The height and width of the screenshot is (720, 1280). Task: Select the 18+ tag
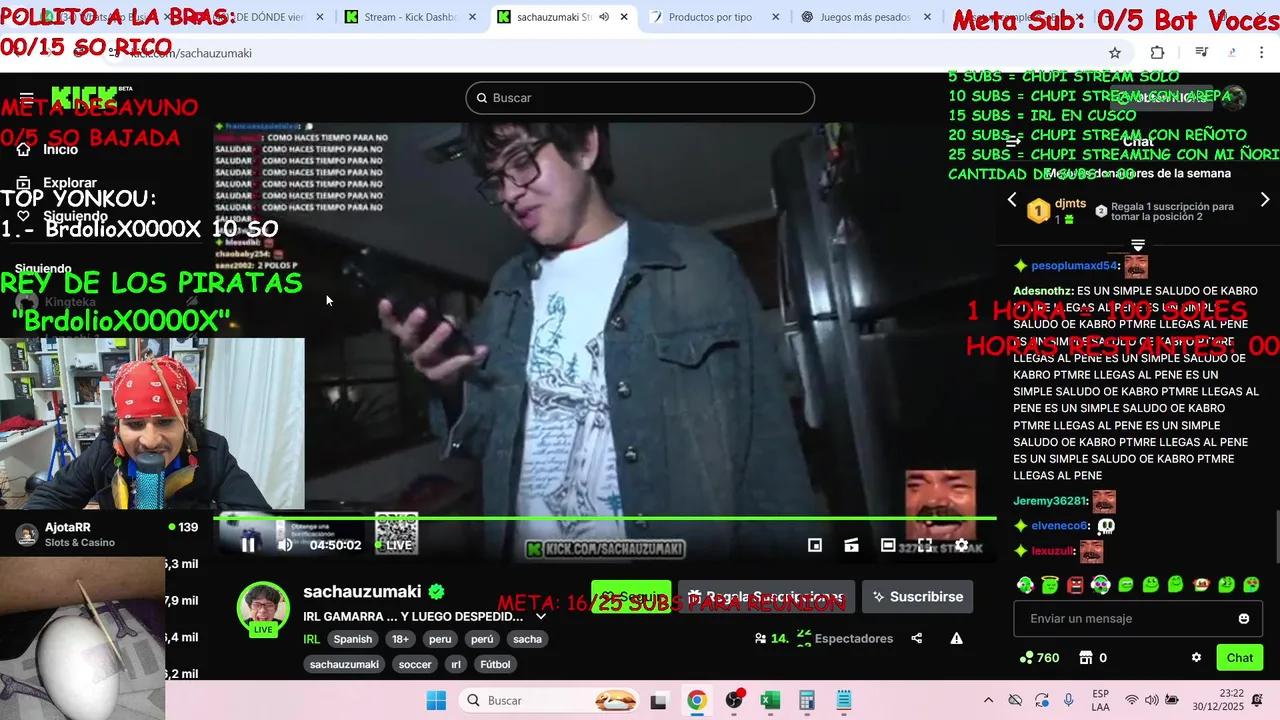point(400,639)
